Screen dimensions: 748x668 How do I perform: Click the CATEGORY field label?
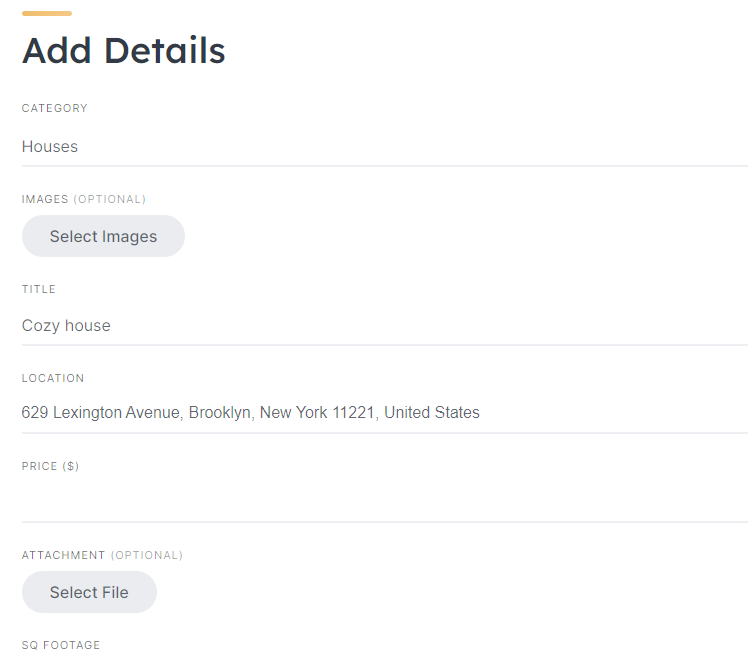click(x=55, y=109)
